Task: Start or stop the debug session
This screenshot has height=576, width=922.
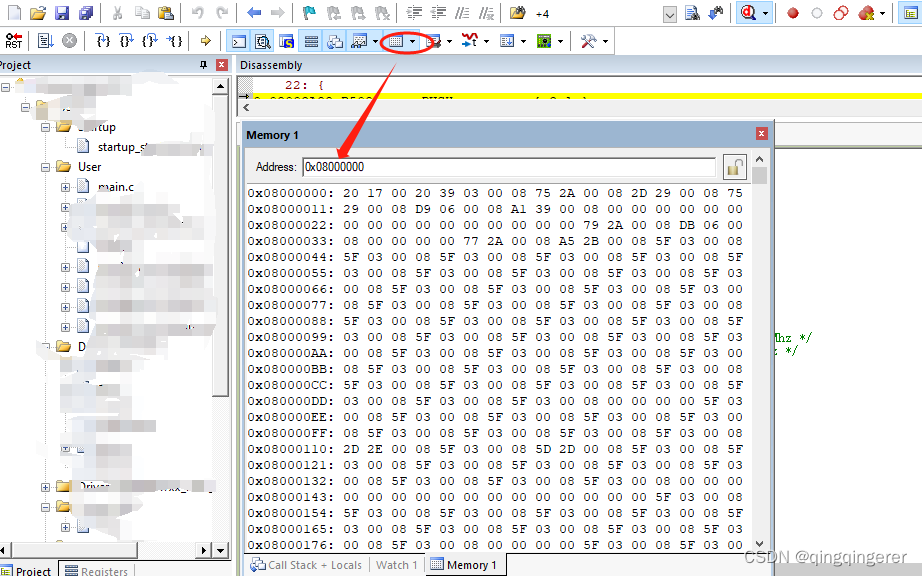Action: [x=746, y=13]
